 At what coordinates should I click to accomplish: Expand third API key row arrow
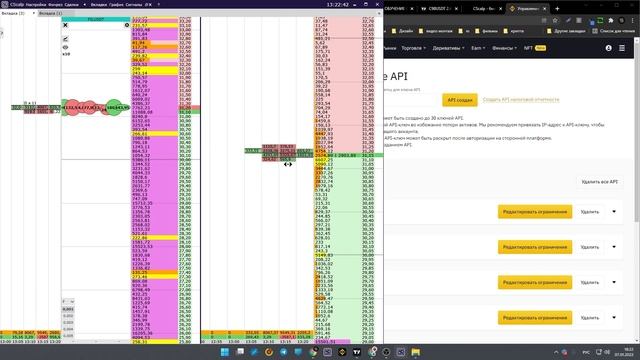click(x=614, y=282)
